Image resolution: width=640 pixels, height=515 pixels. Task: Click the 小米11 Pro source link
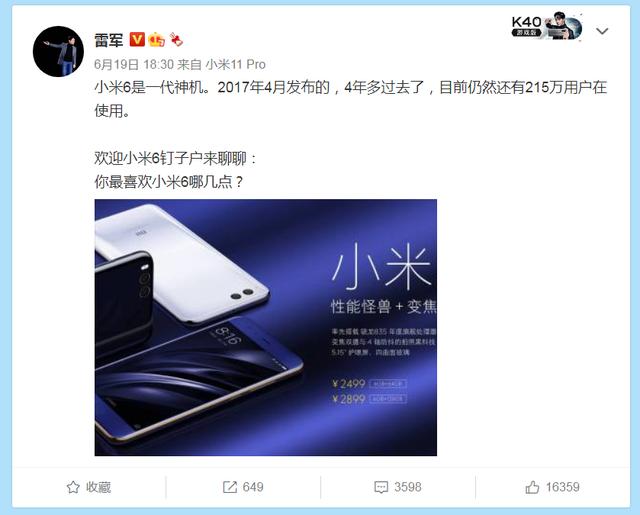click(236, 64)
